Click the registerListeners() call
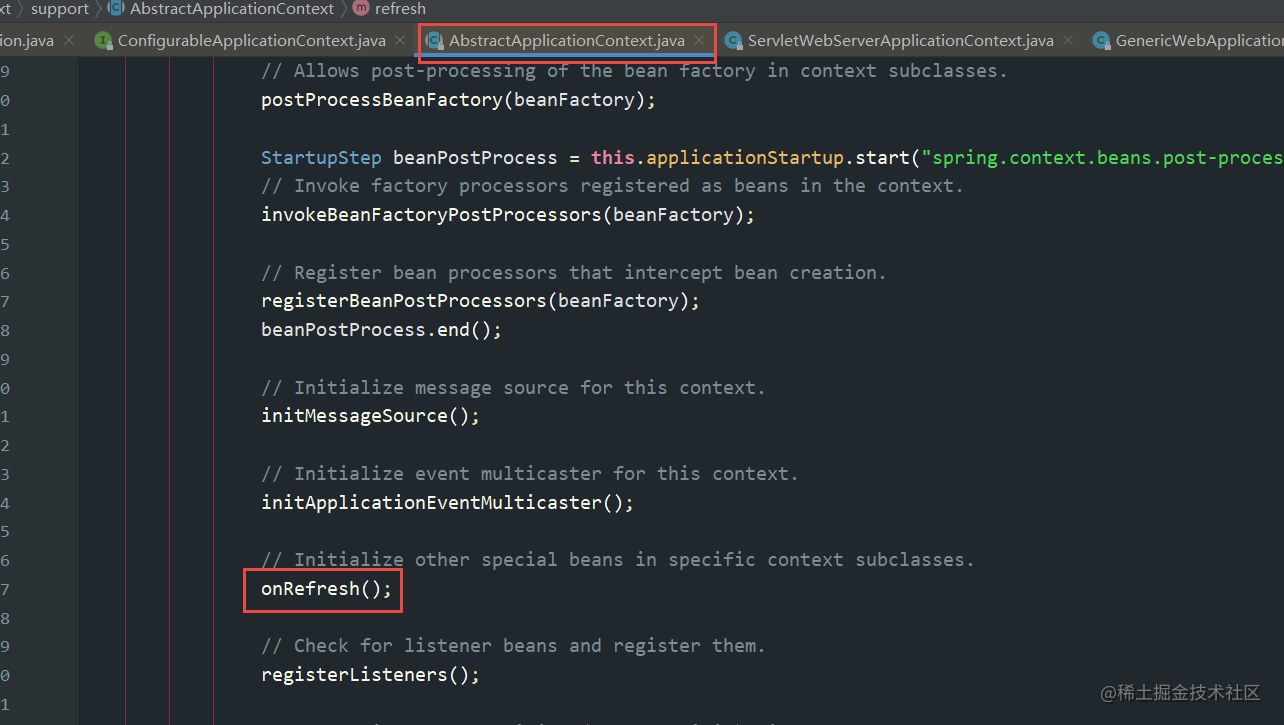This screenshot has height=725, width=1284. [370, 675]
